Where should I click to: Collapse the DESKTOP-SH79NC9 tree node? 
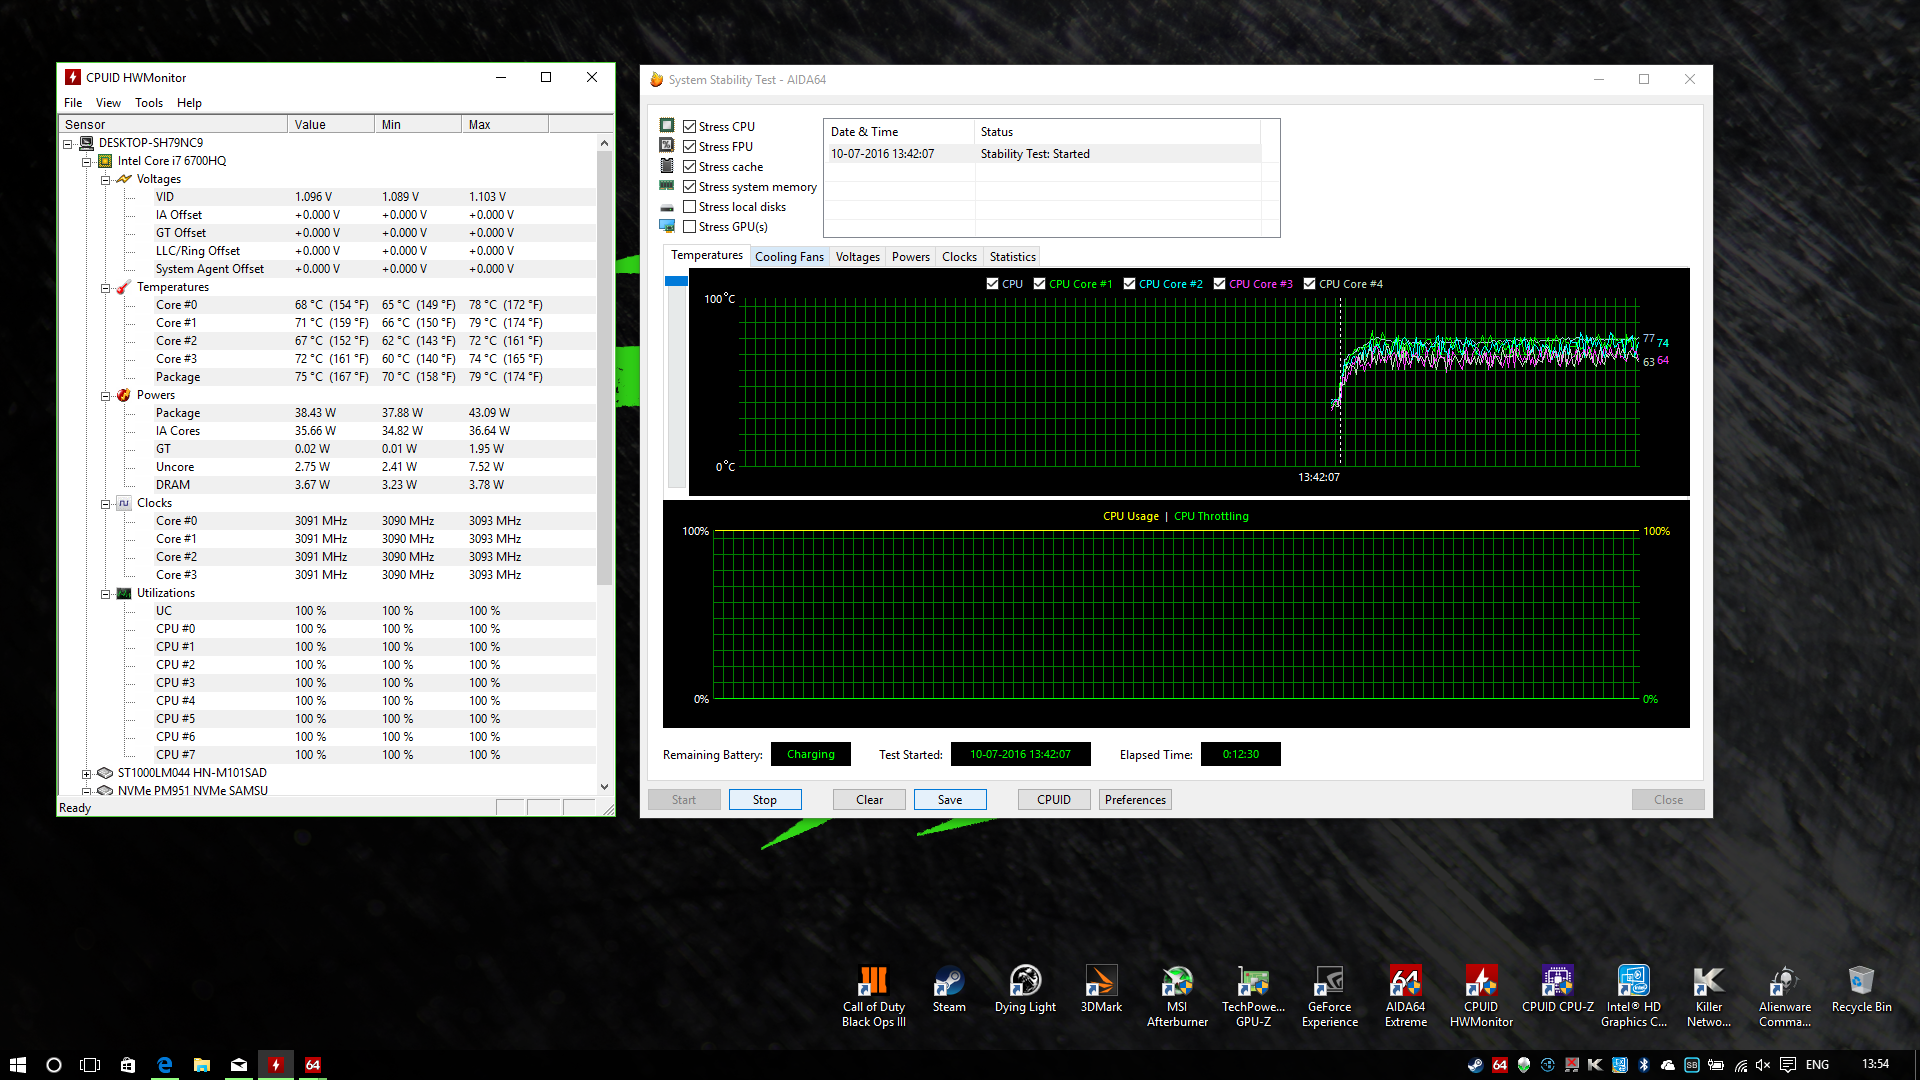point(68,144)
